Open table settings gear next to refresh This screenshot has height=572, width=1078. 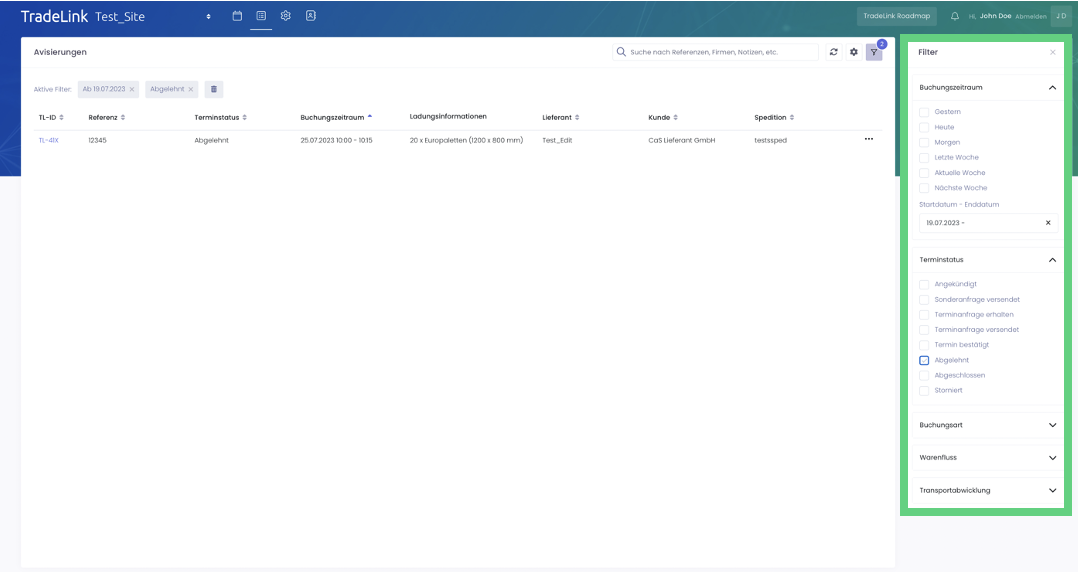854,52
